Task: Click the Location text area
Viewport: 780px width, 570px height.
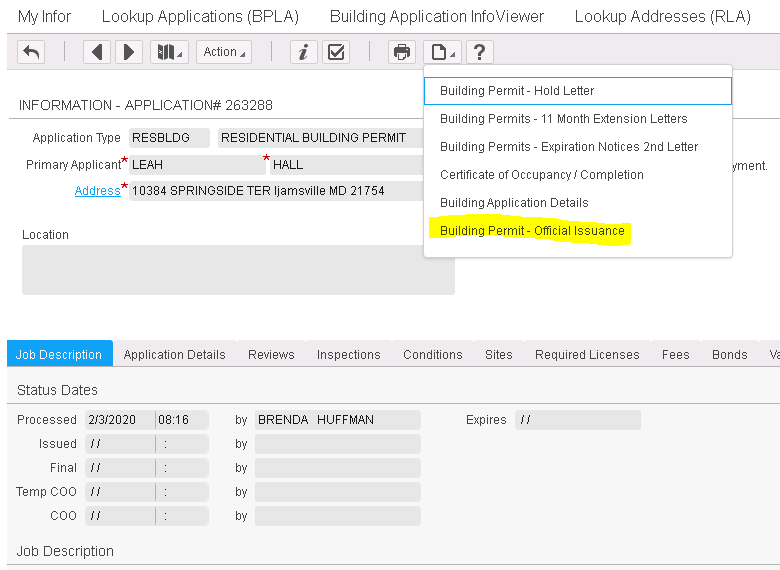Action: click(x=238, y=270)
